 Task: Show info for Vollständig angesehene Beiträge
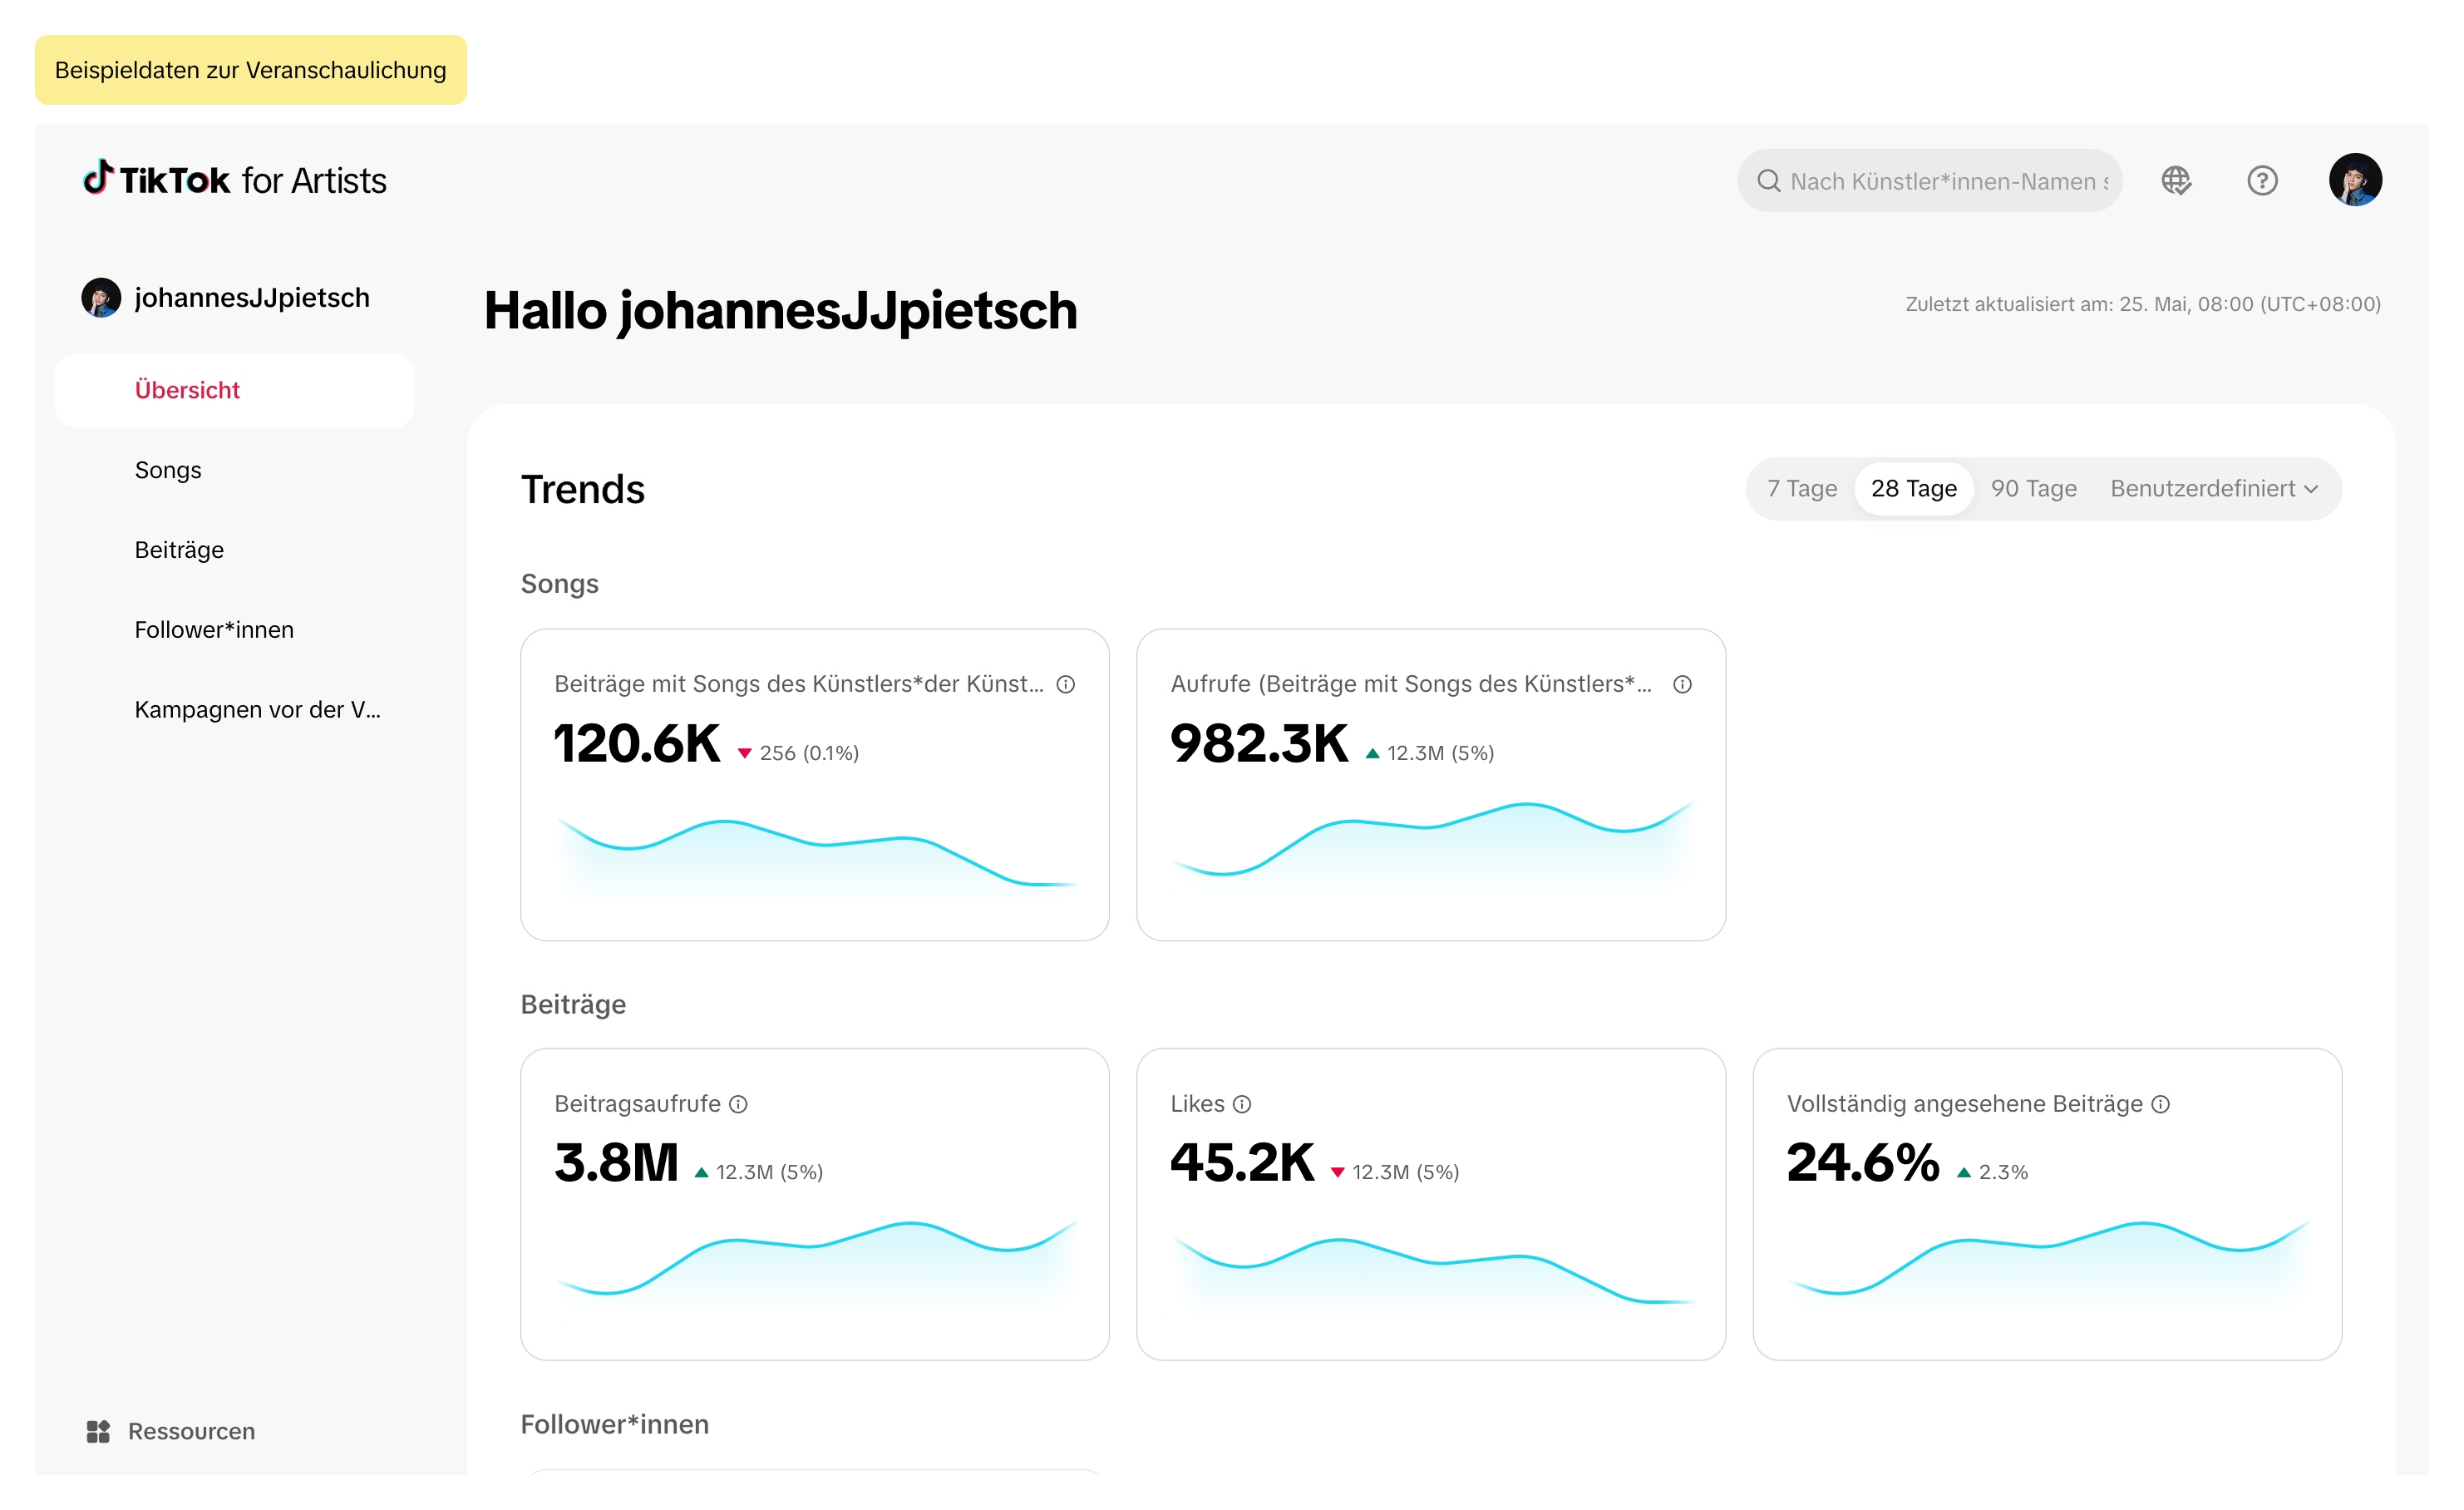click(2161, 1104)
